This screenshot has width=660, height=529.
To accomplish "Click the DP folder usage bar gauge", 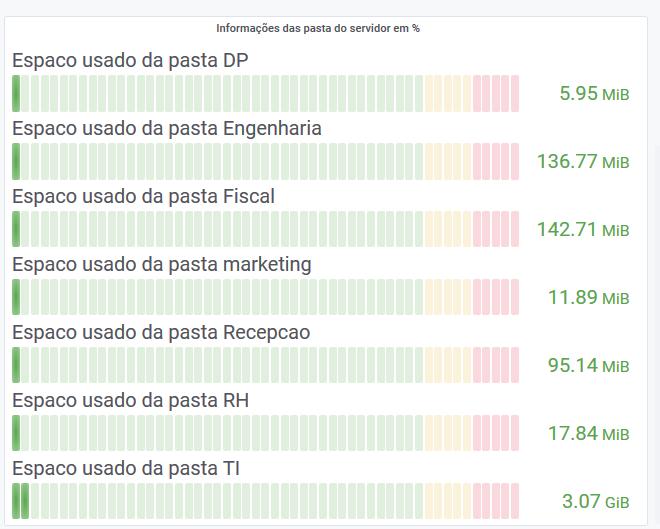I will (266, 93).
